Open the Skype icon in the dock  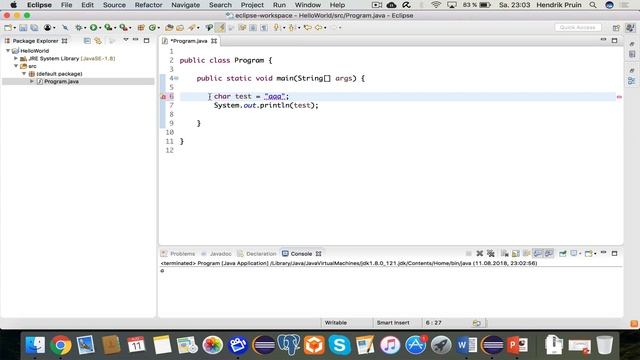tap(339, 345)
